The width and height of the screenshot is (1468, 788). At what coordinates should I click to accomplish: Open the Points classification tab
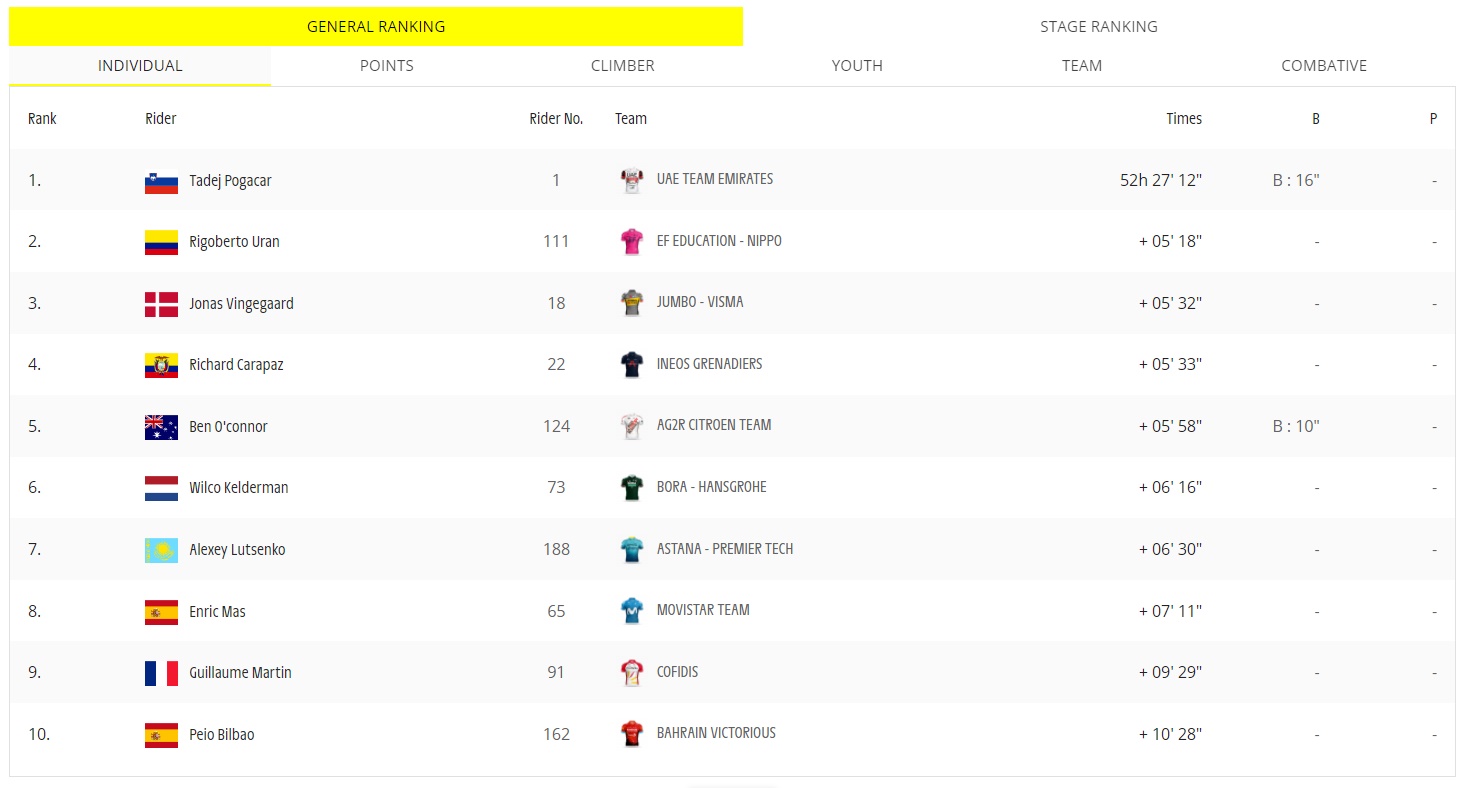(387, 66)
